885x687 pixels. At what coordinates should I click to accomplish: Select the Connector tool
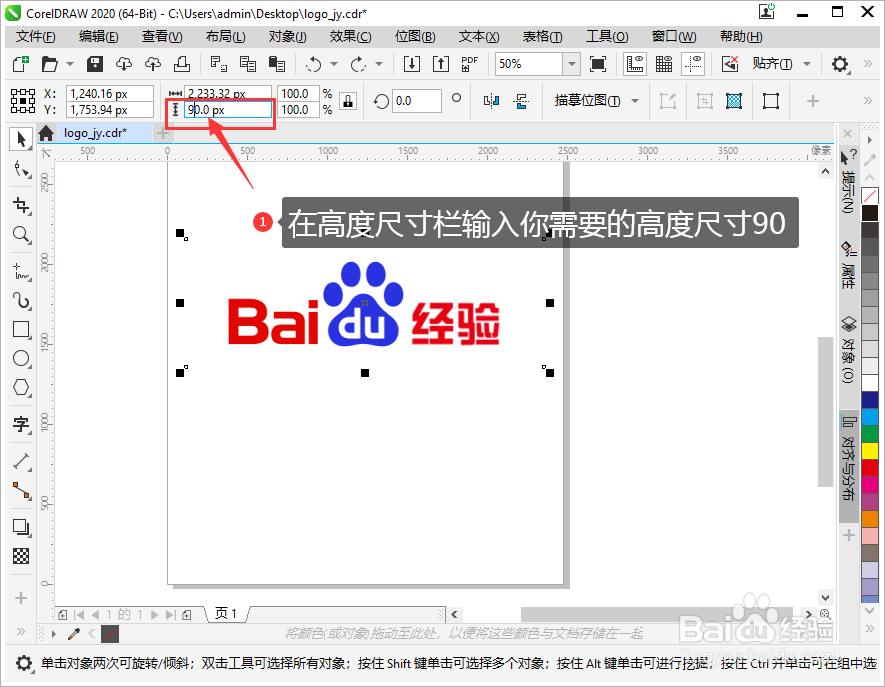coord(21,491)
